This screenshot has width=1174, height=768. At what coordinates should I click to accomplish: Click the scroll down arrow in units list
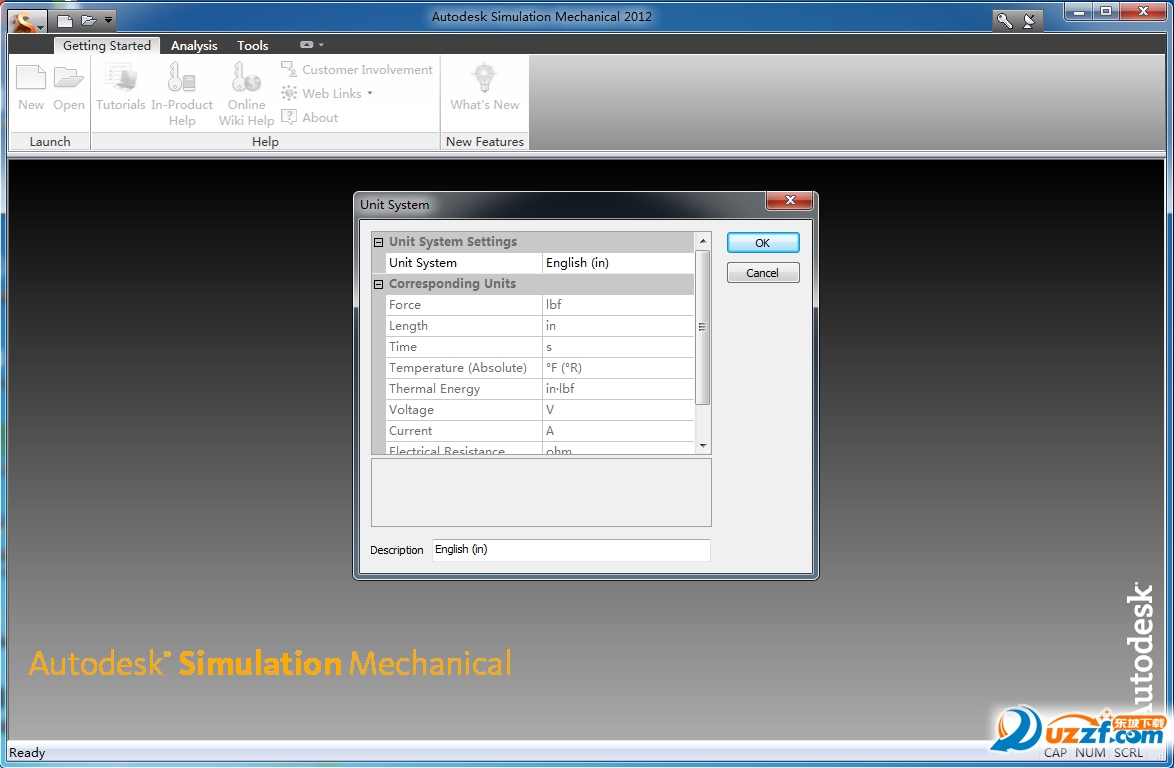[x=702, y=446]
